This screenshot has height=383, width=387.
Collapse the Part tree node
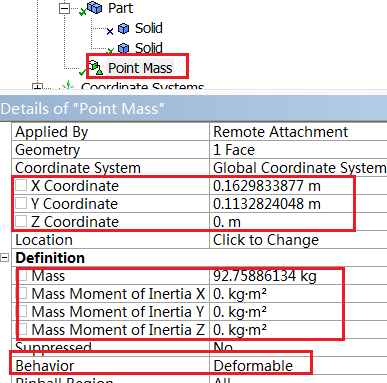pyautogui.click(x=64, y=8)
